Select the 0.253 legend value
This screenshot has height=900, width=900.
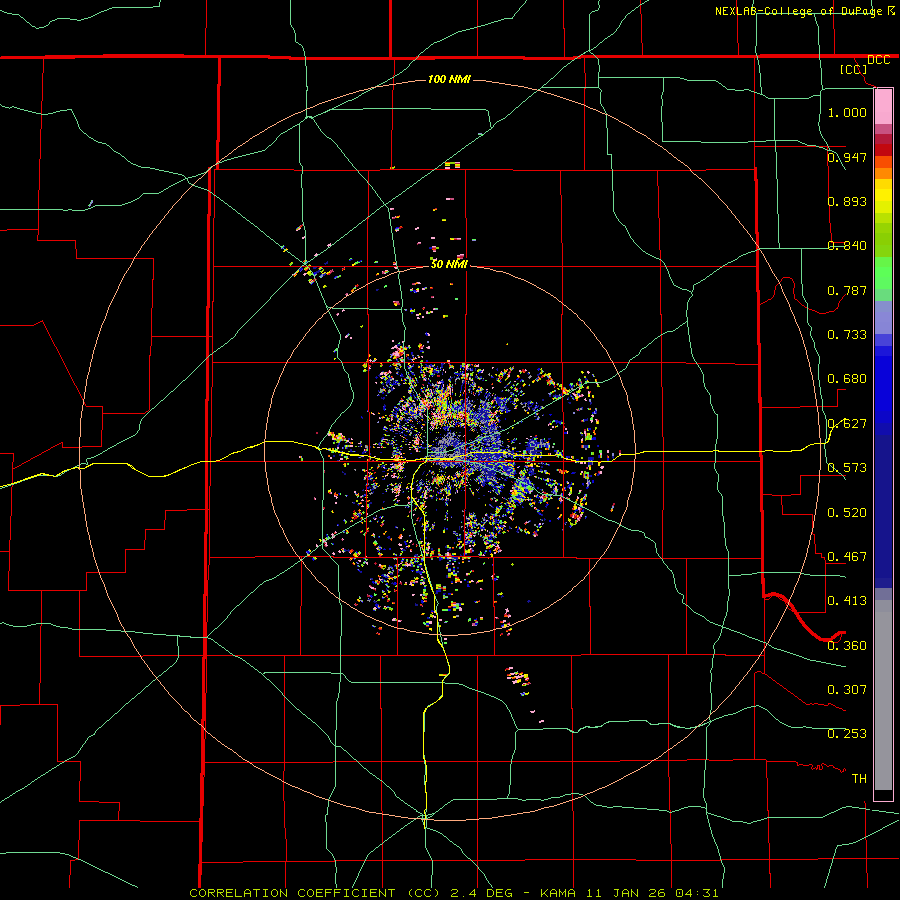pyautogui.click(x=847, y=734)
